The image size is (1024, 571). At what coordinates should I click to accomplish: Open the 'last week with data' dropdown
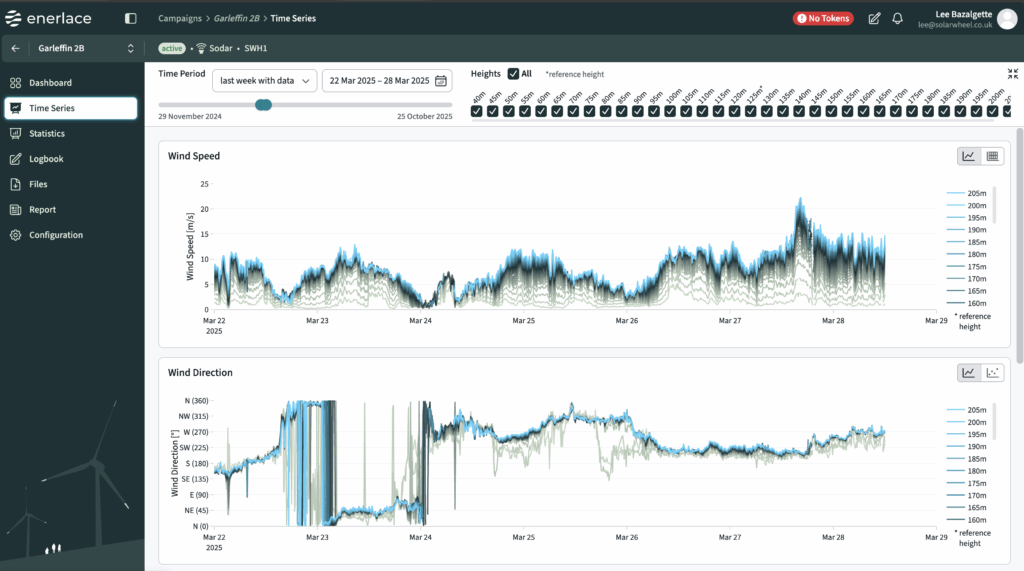coord(264,81)
